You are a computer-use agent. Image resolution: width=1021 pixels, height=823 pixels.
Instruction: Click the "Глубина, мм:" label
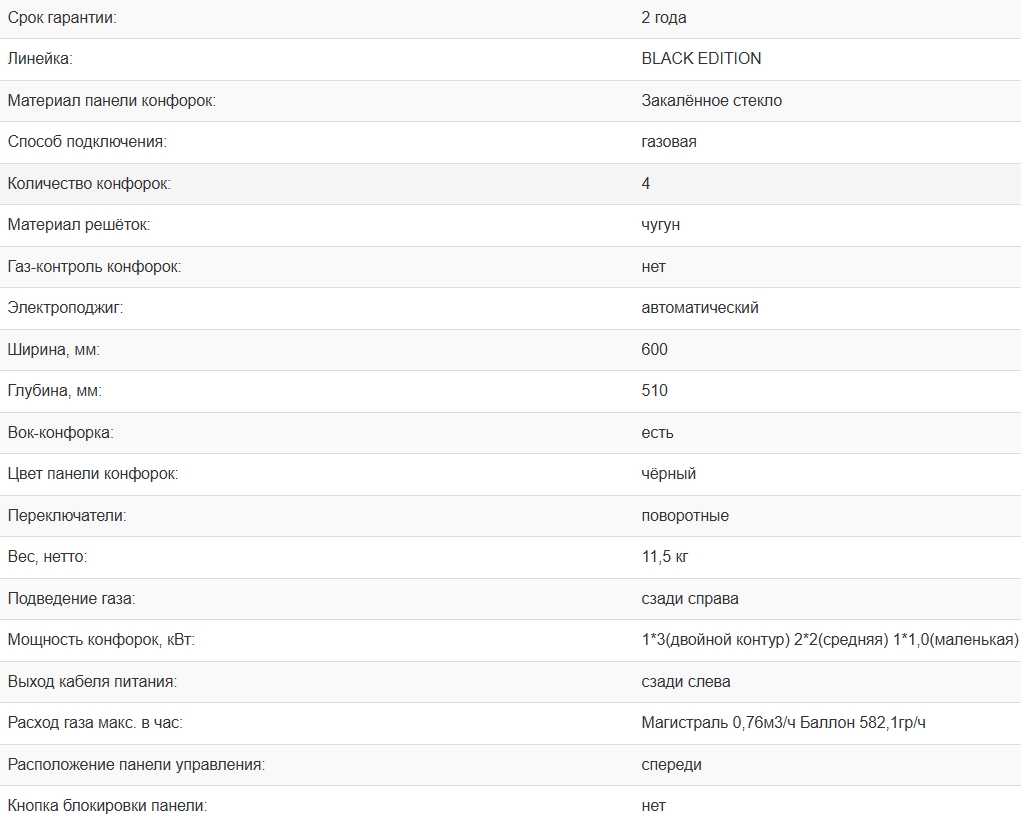tap(55, 391)
